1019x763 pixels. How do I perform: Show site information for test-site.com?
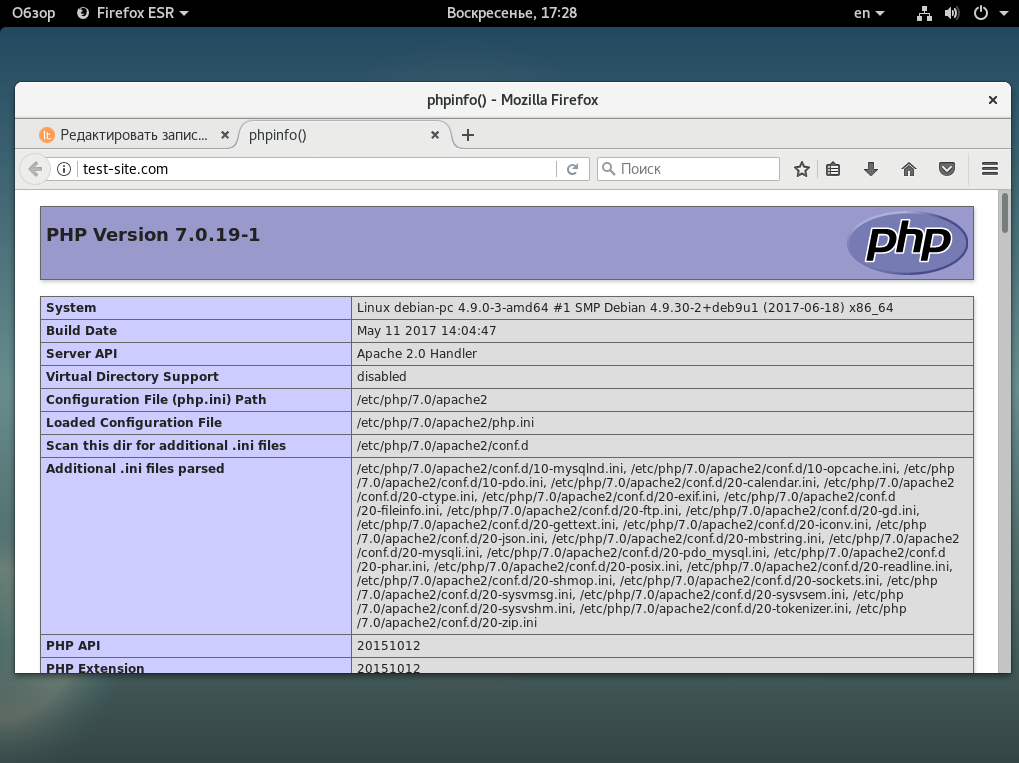click(x=64, y=169)
